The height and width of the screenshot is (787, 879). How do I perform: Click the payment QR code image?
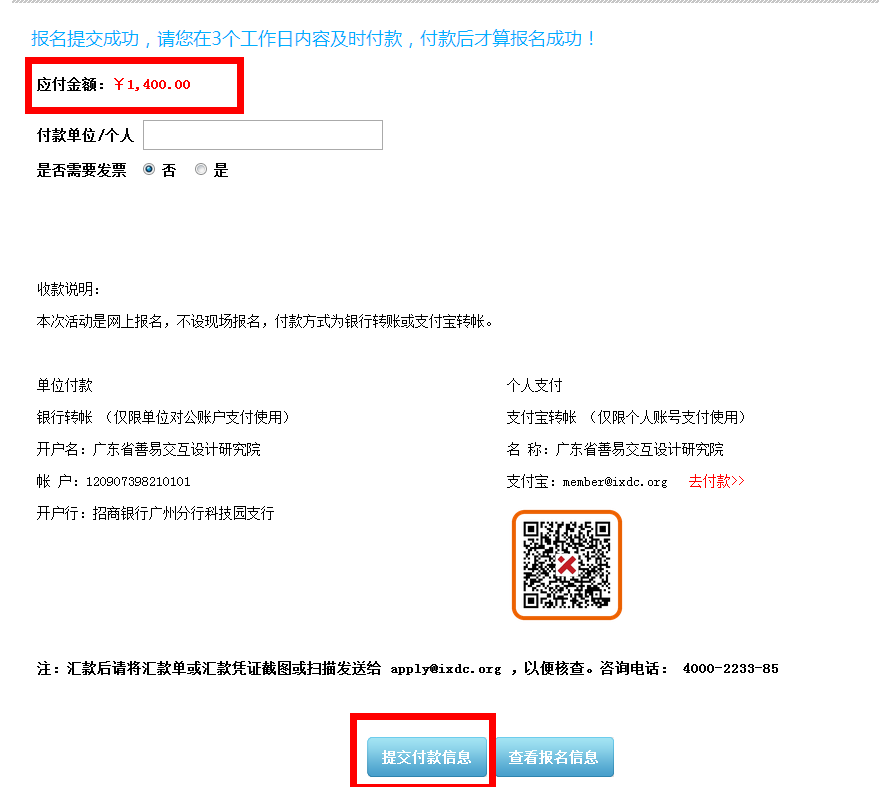click(566, 565)
